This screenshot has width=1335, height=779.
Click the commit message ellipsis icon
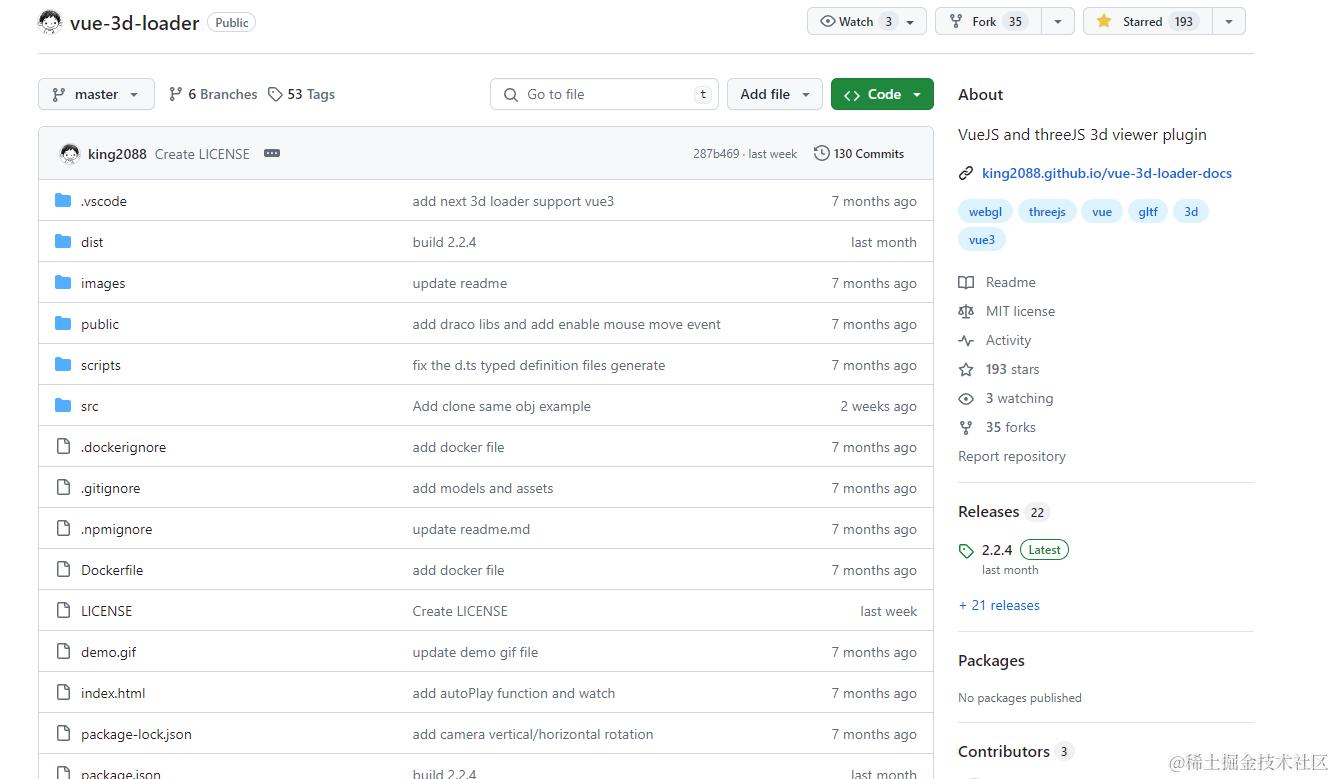(x=272, y=153)
